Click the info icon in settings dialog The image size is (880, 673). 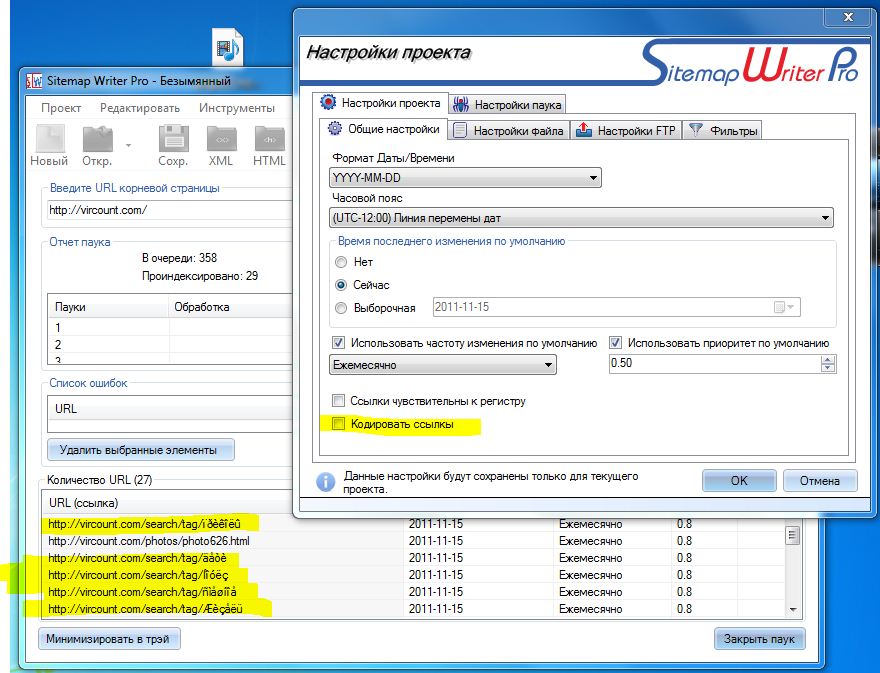click(326, 482)
